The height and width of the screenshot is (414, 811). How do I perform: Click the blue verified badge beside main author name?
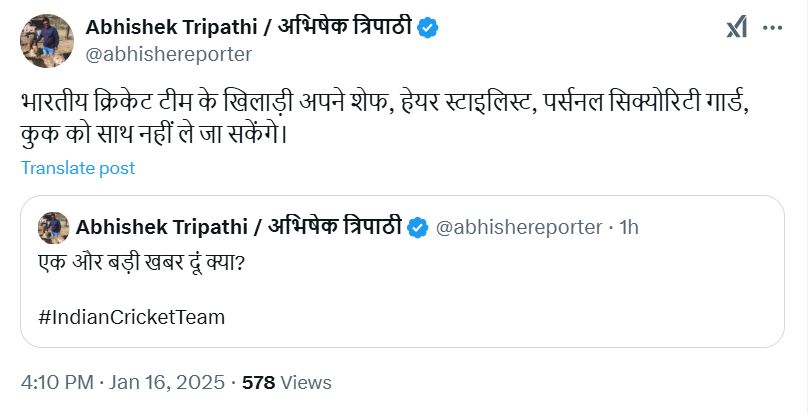click(428, 28)
